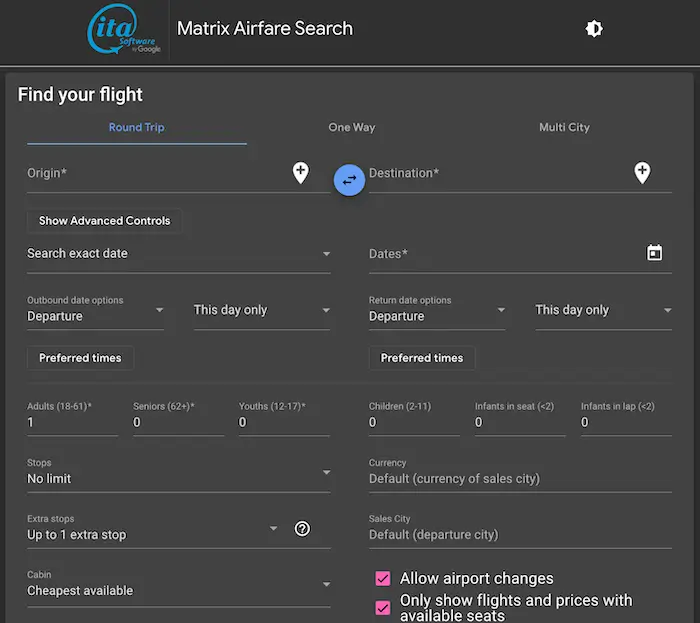
Task: Click the Matrix Airfare Search title
Action: pyautogui.click(x=265, y=29)
